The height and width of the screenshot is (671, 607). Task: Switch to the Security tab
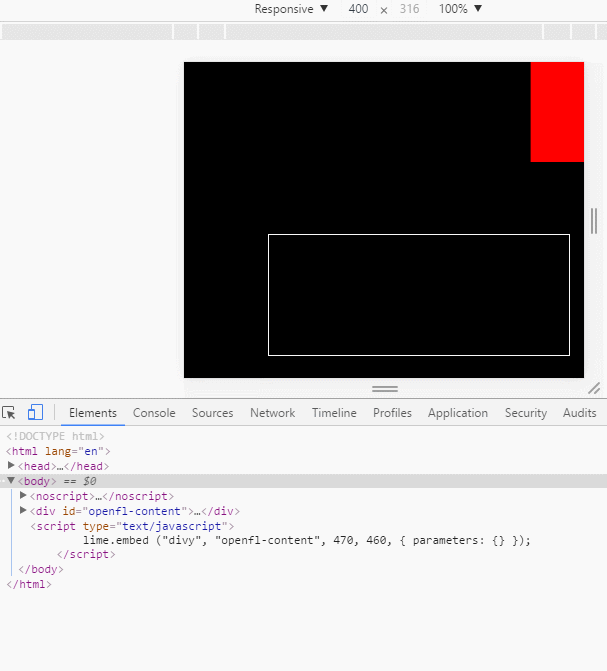click(526, 413)
